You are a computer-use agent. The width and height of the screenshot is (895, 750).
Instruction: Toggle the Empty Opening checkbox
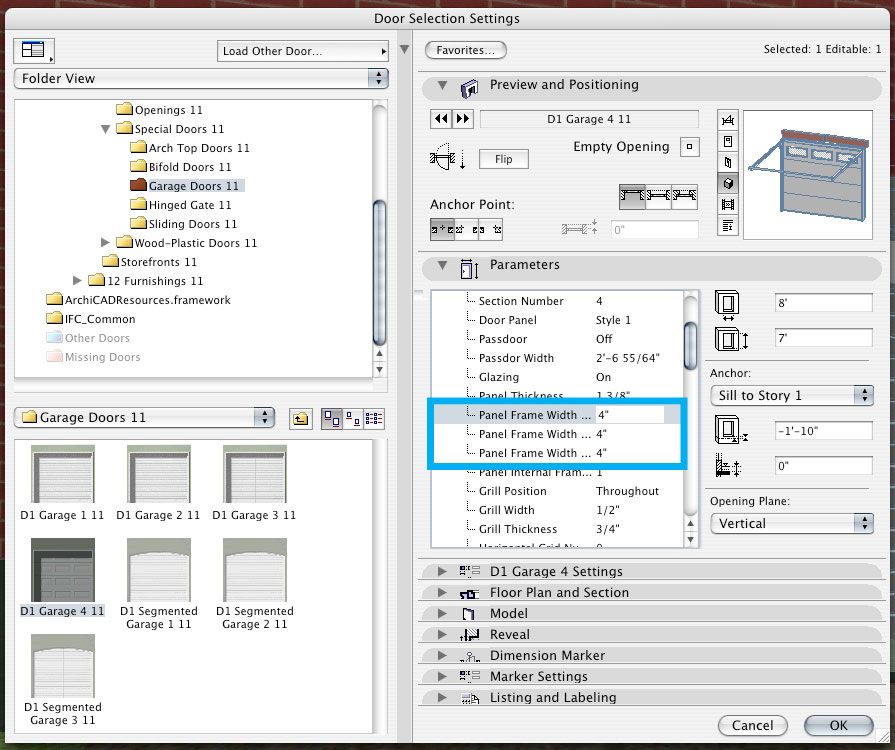tap(688, 148)
